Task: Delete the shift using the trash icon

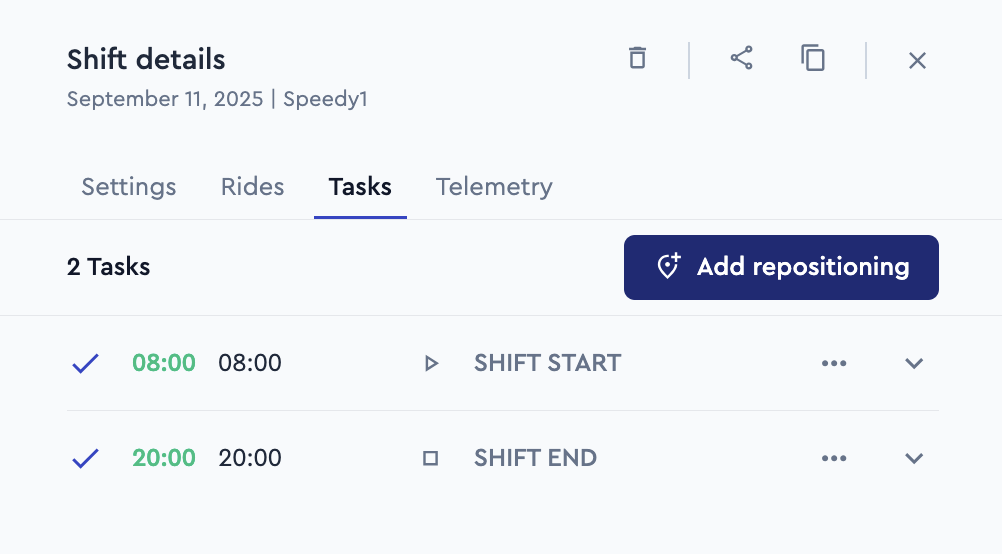Action: click(637, 58)
